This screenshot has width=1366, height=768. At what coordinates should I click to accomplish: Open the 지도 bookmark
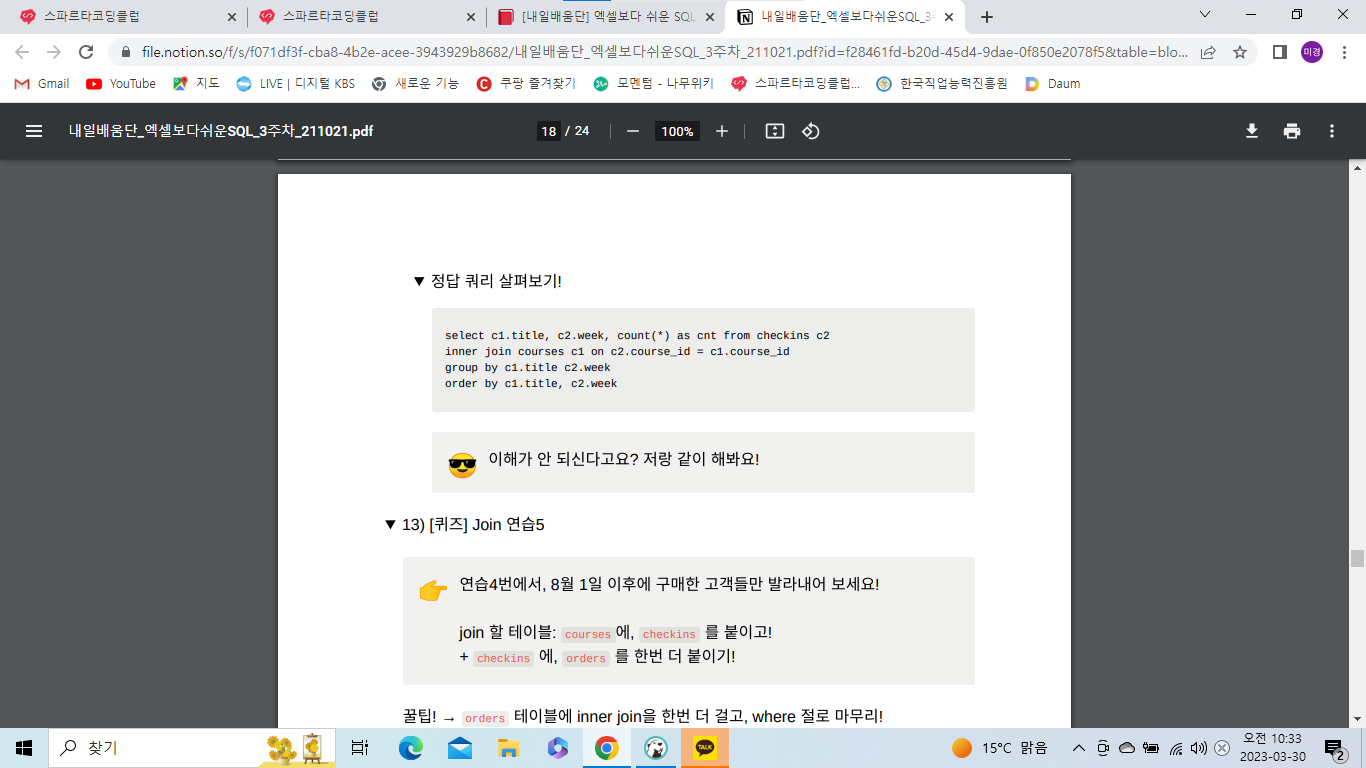coord(196,84)
